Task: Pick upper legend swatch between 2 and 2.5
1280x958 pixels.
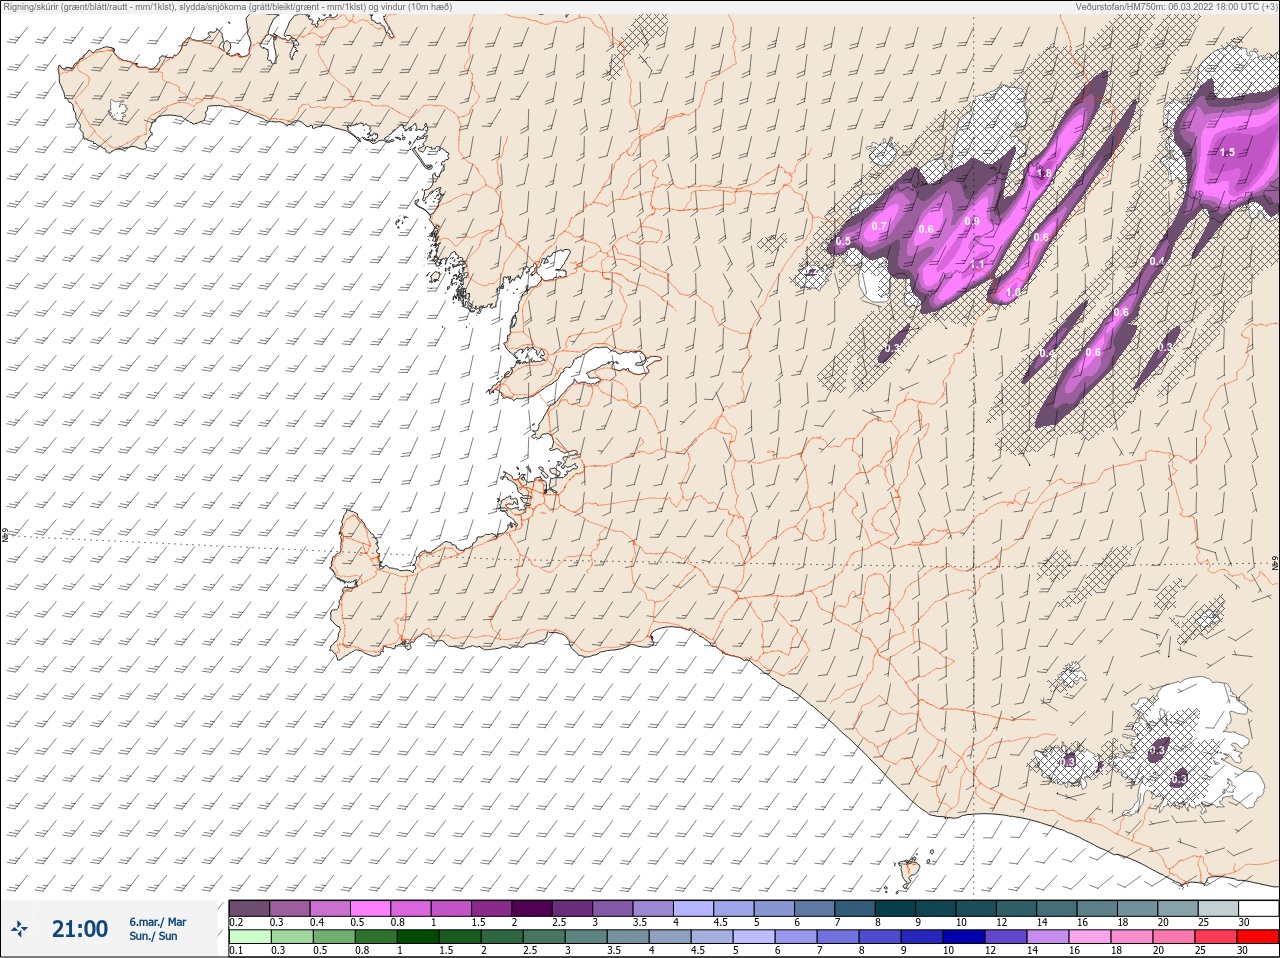Action: pyautogui.click(x=533, y=908)
